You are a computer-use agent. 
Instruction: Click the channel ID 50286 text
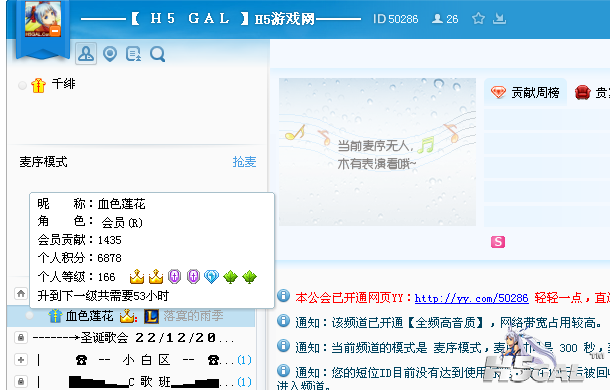395,19
